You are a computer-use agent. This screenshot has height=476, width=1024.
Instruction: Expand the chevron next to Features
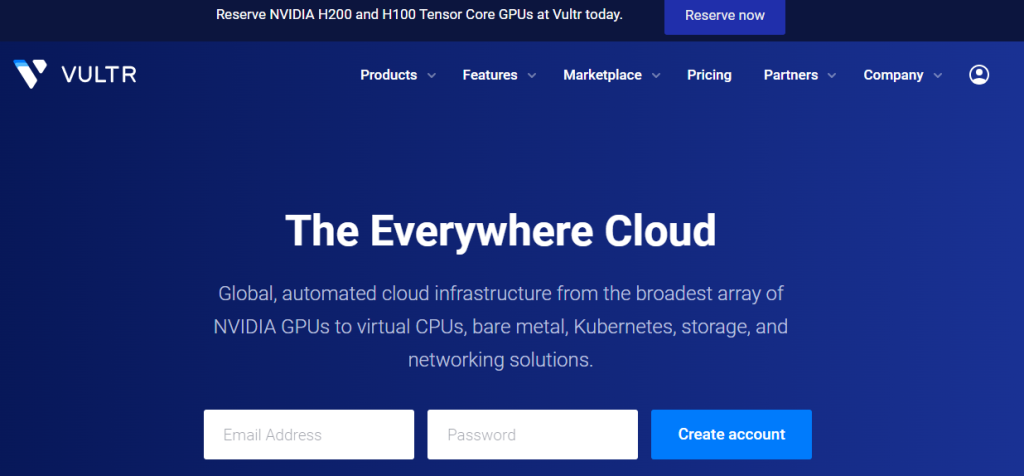[532, 76]
